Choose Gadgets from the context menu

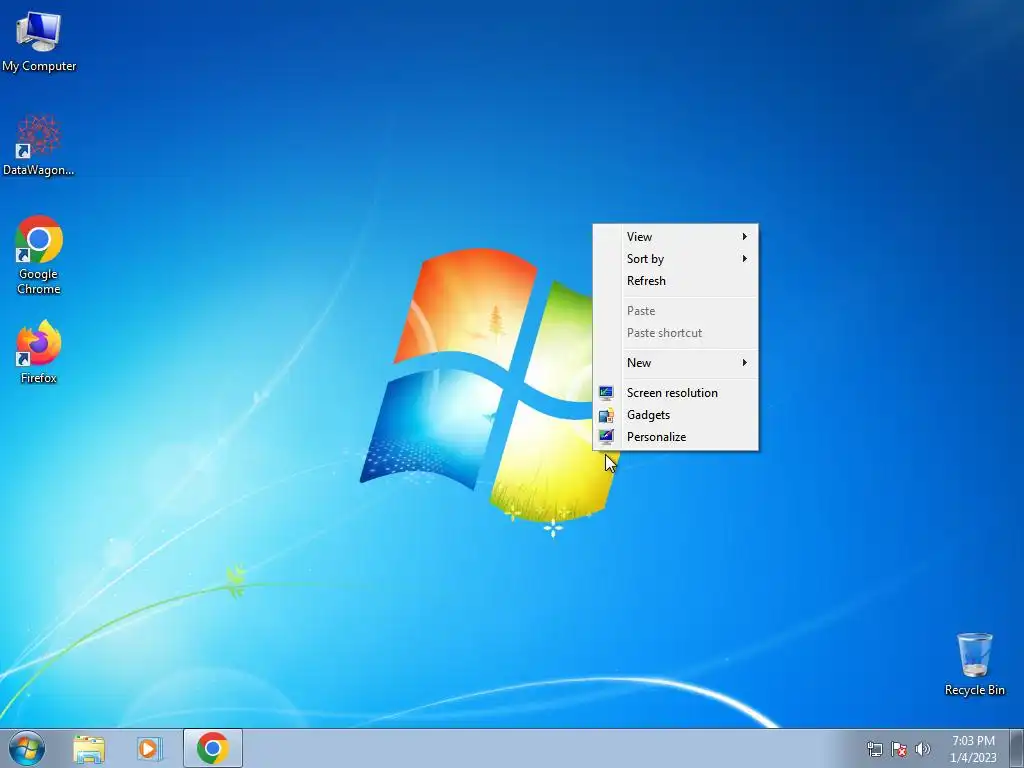(x=676, y=415)
